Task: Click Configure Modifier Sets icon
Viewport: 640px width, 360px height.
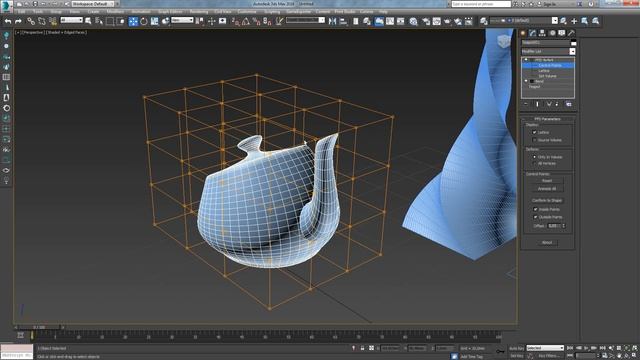Action: point(569,104)
